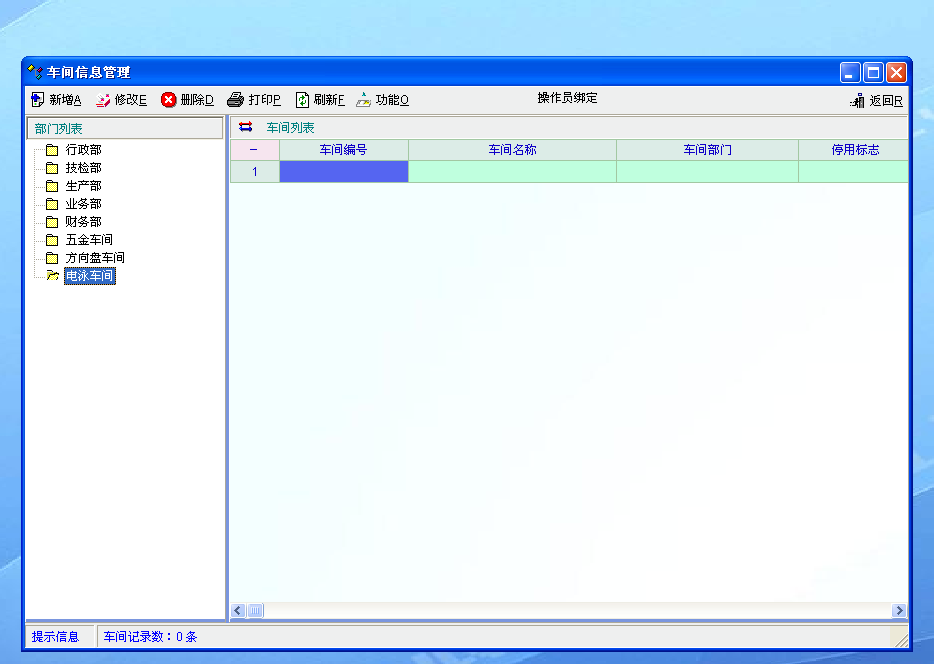Click the 车间名称 column header

click(512, 150)
